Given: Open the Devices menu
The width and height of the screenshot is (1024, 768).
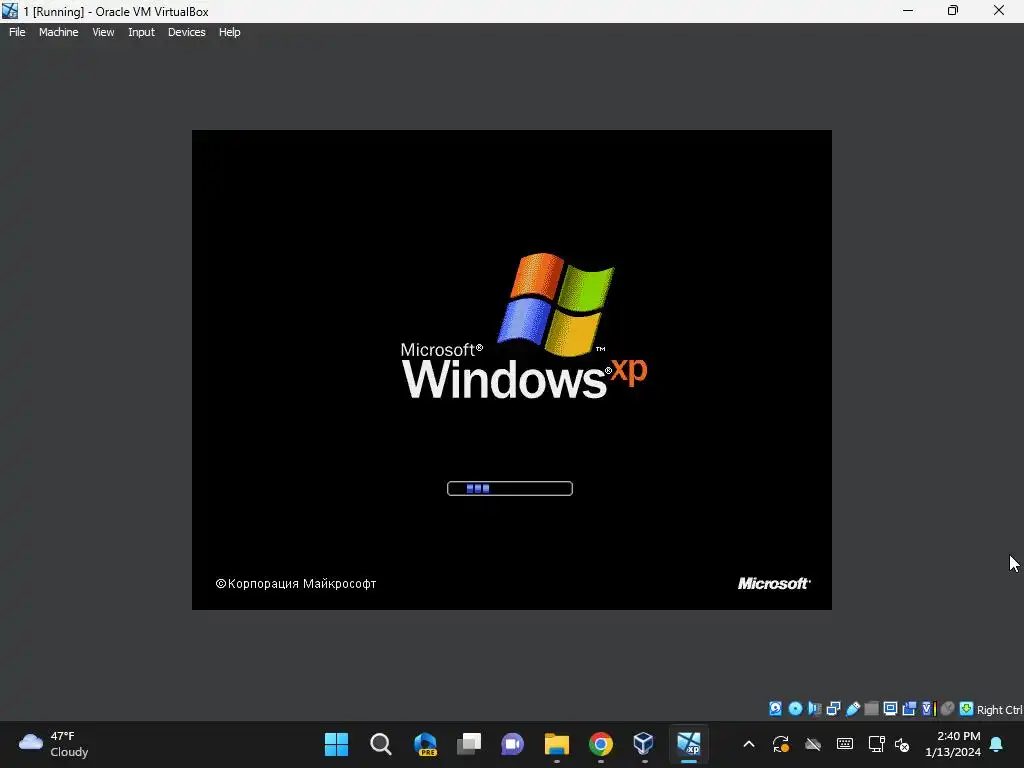Looking at the screenshot, I should tap(186, 32).
